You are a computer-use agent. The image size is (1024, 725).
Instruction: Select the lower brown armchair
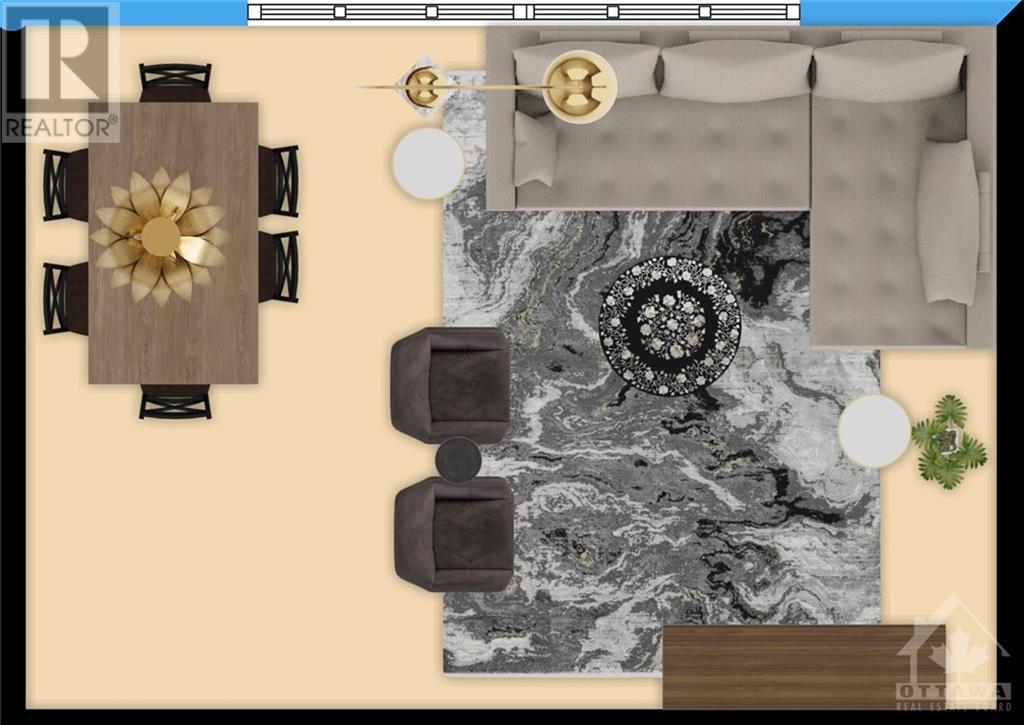[x=455, y=533]
